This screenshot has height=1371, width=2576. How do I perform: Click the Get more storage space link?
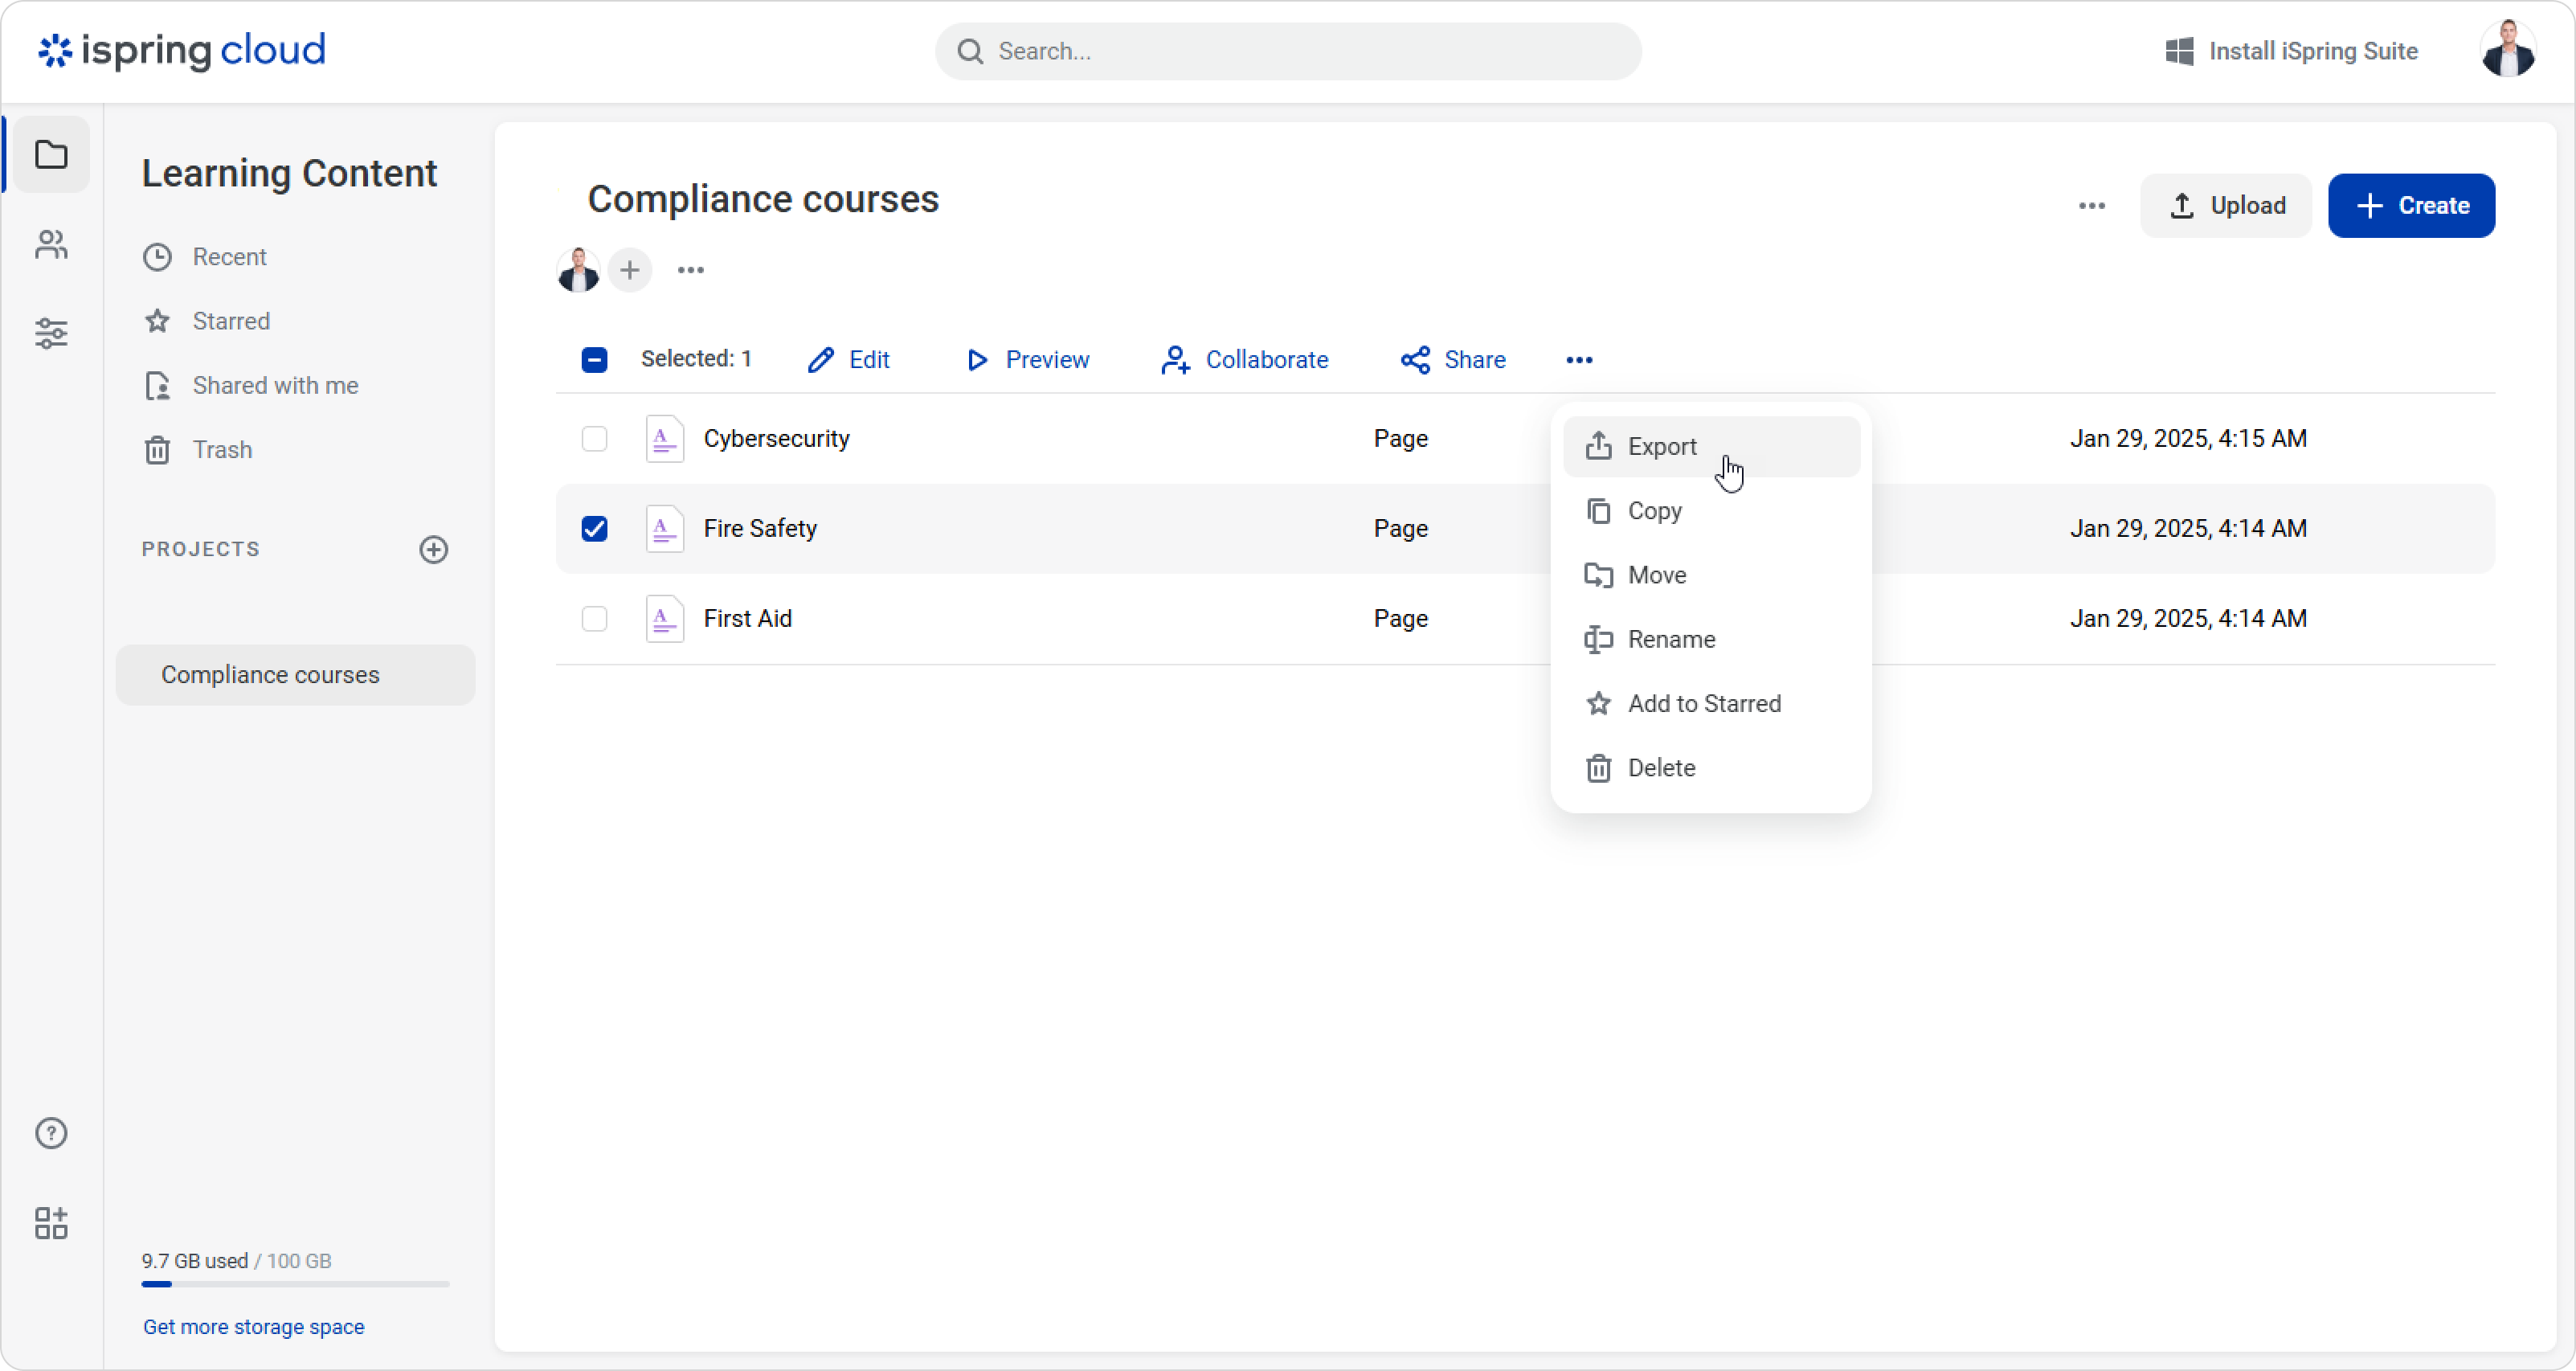point(253,1327)
